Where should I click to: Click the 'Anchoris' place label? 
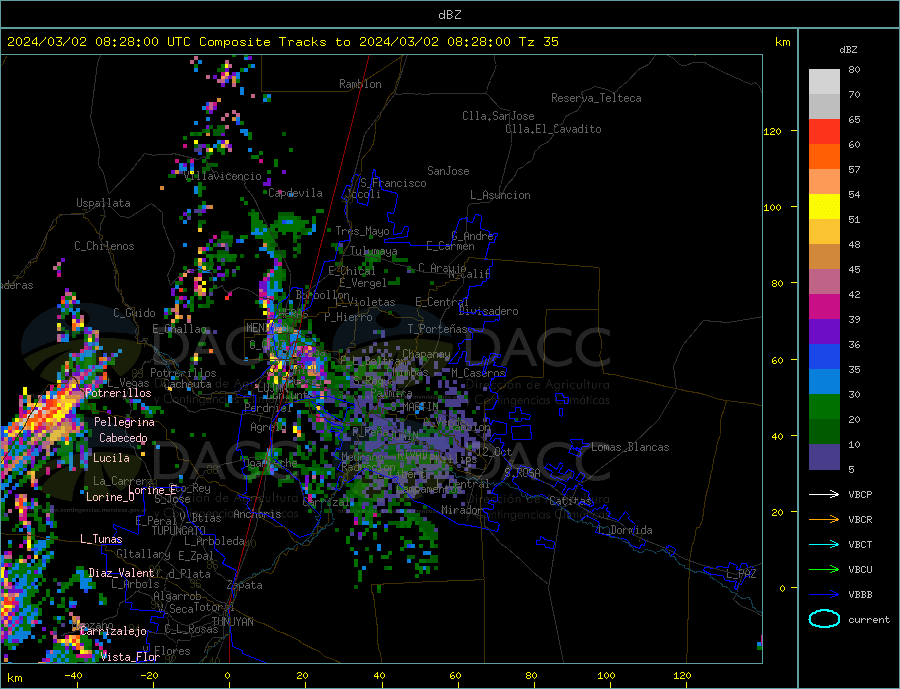(x=257, y=514)
